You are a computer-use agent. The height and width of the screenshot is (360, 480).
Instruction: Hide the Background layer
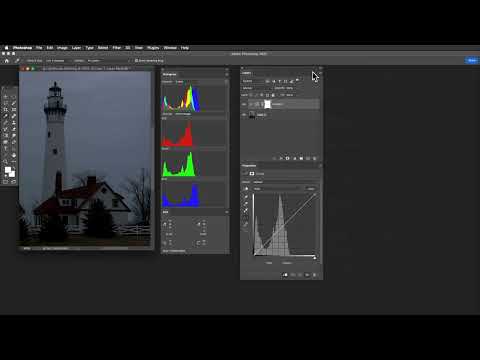point(244,115)
